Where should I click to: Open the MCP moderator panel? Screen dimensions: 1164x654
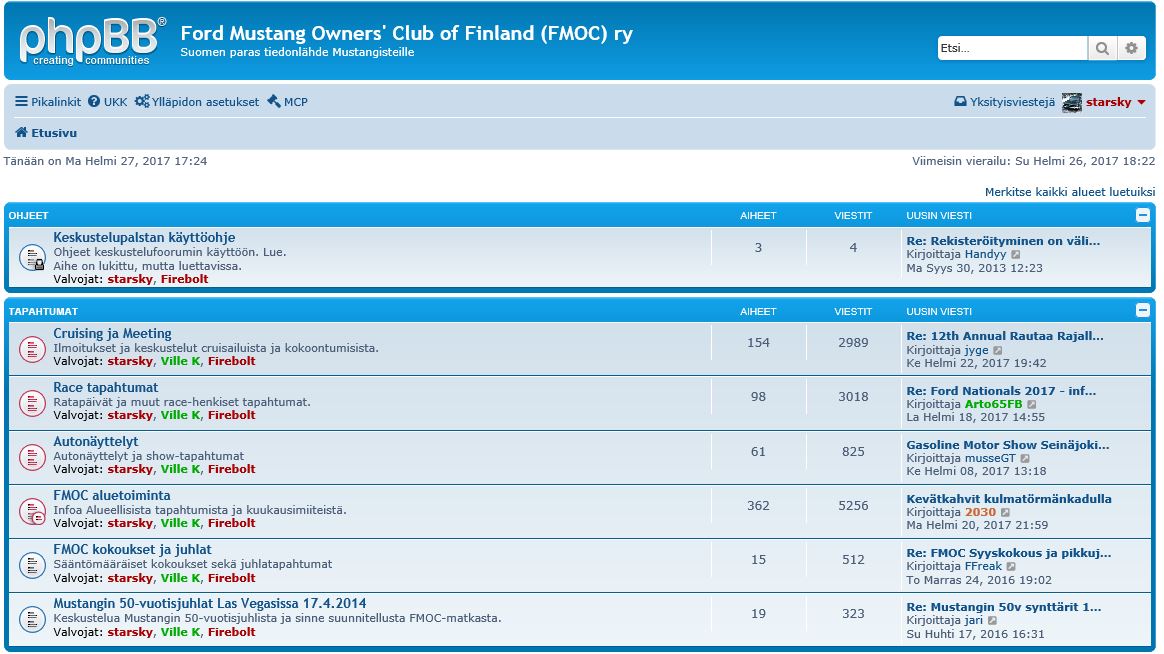tap(288, 102)
